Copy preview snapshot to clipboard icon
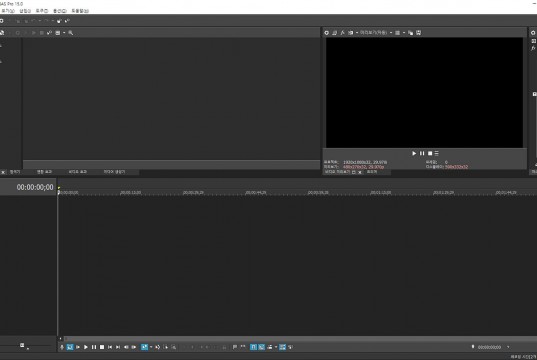This screenshot has height=360, width=537. 410,33
